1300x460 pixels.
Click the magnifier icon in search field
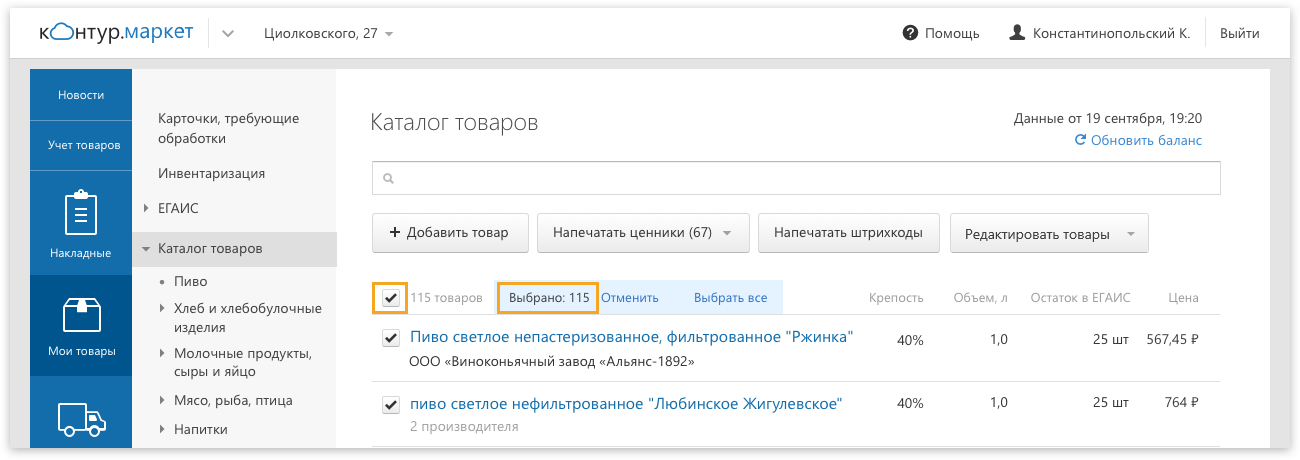pyautogui.click(x=388, y=179)
